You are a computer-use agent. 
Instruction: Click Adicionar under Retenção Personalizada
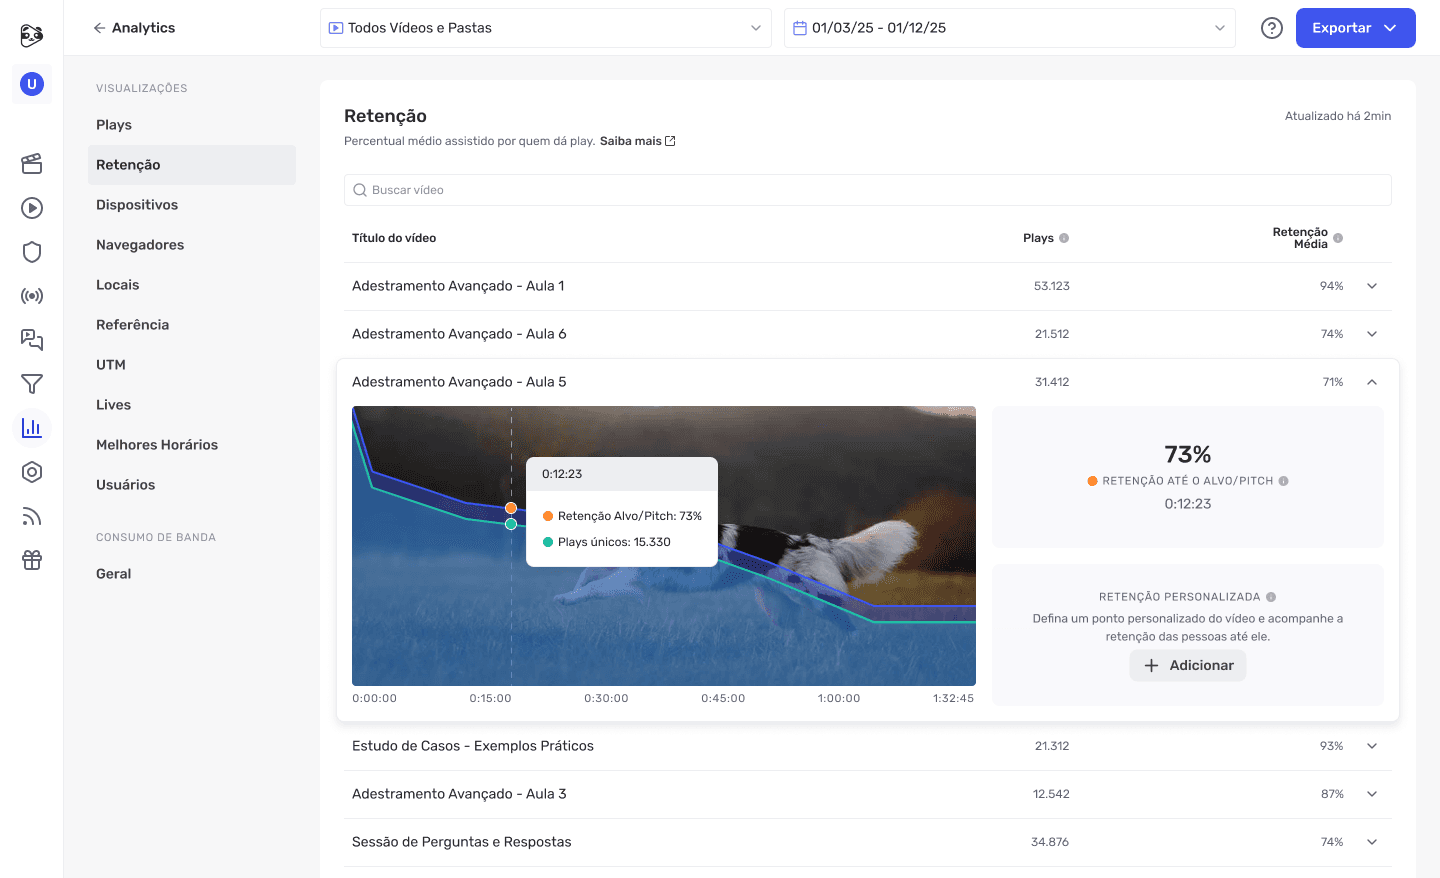click(1188, 665)
